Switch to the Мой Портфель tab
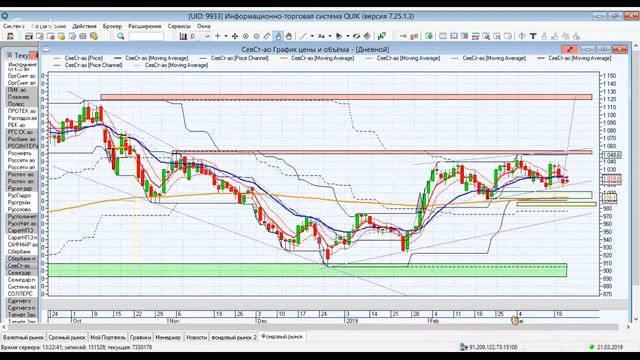Screen dimensions: 640x360 [x=108, y=338]
